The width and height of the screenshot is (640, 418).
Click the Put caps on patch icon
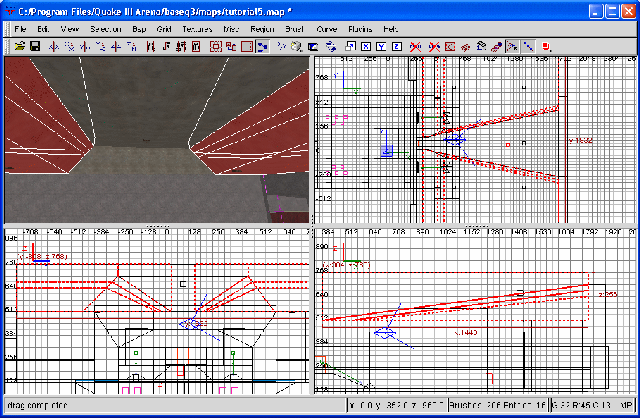click(496, 47)
